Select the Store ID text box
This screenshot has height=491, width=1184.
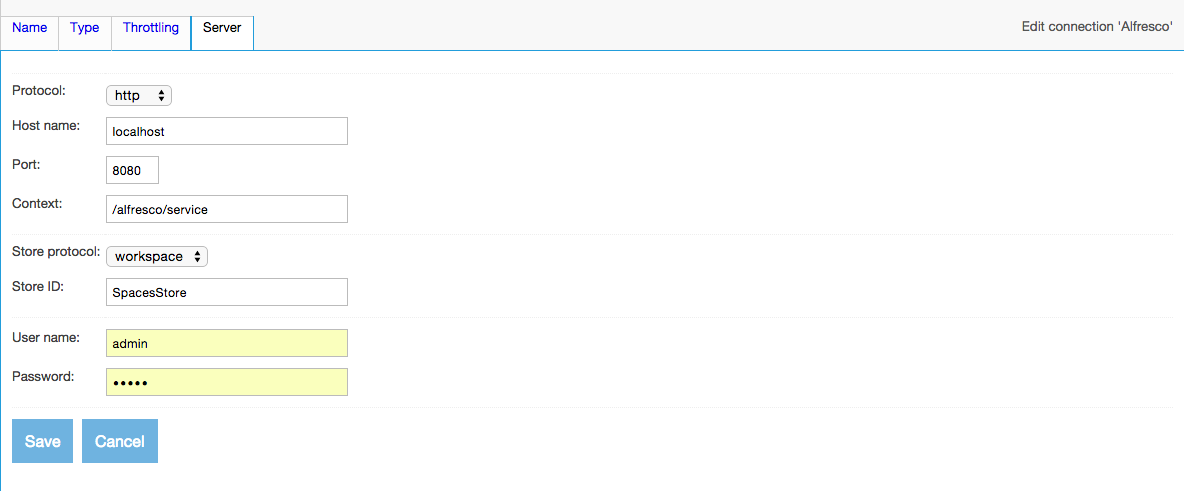coord(227,293)
